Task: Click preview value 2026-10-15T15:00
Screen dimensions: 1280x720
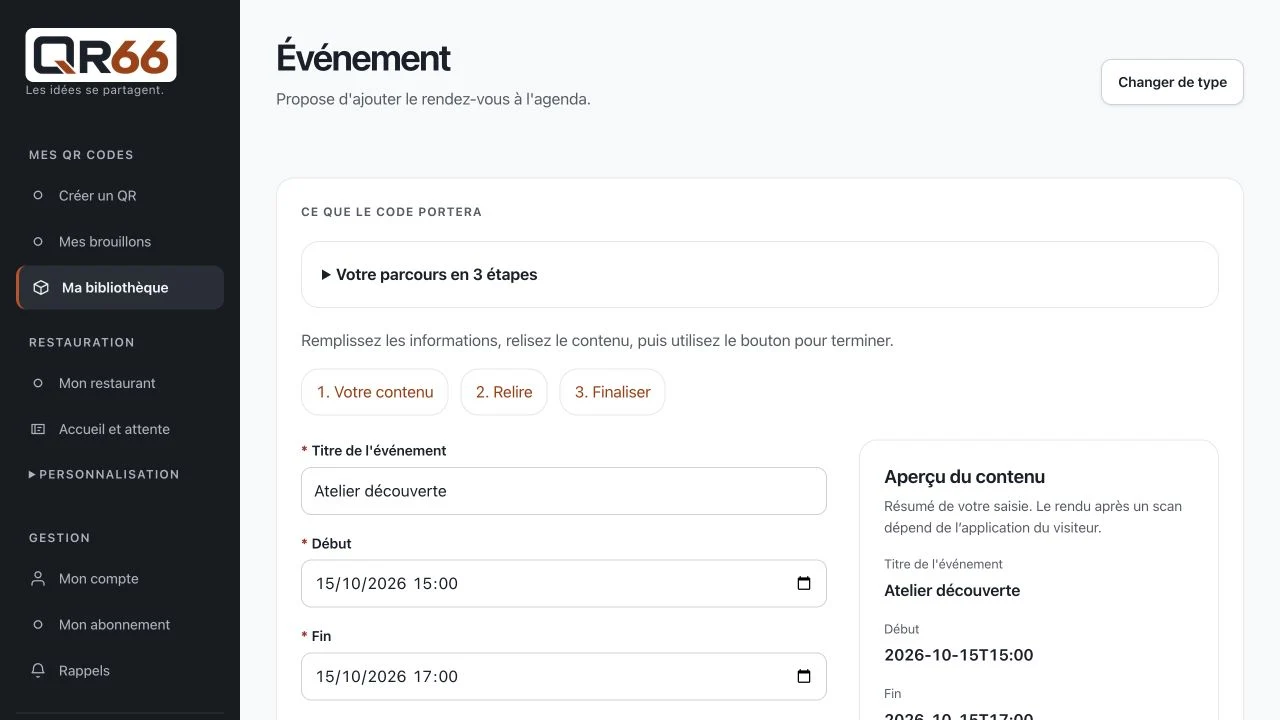Action: click(959, 655)
